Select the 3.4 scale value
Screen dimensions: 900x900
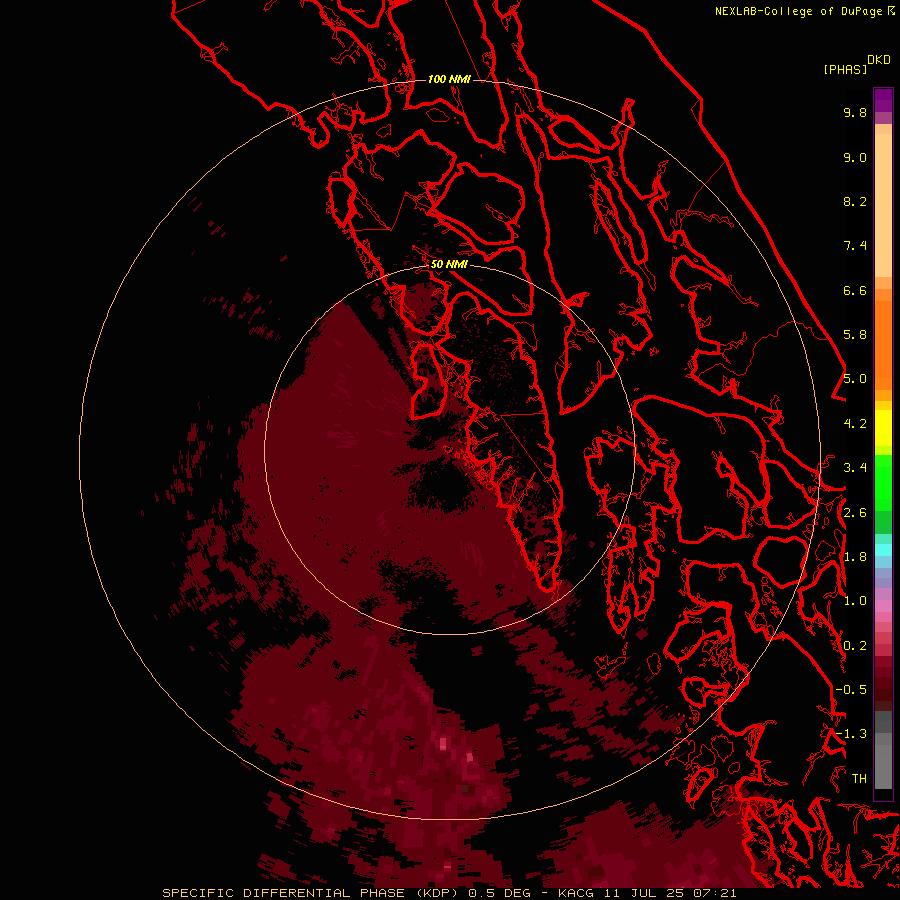click(855, 468)
